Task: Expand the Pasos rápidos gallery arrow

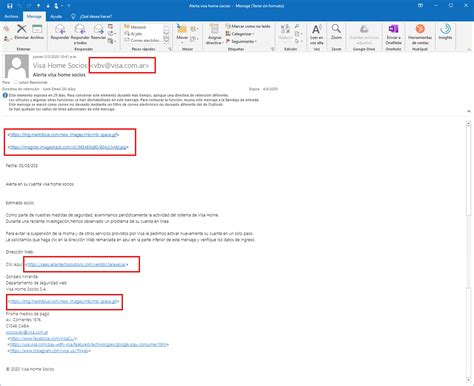Action: pyautogui.click(x=166, y=40)
